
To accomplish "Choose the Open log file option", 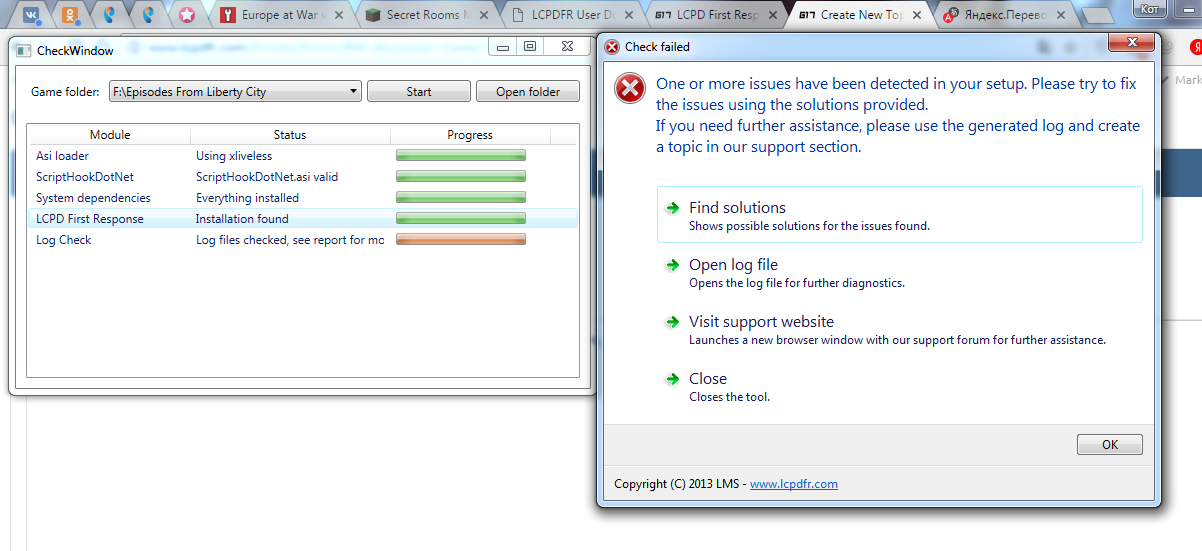I will (899, 271).
